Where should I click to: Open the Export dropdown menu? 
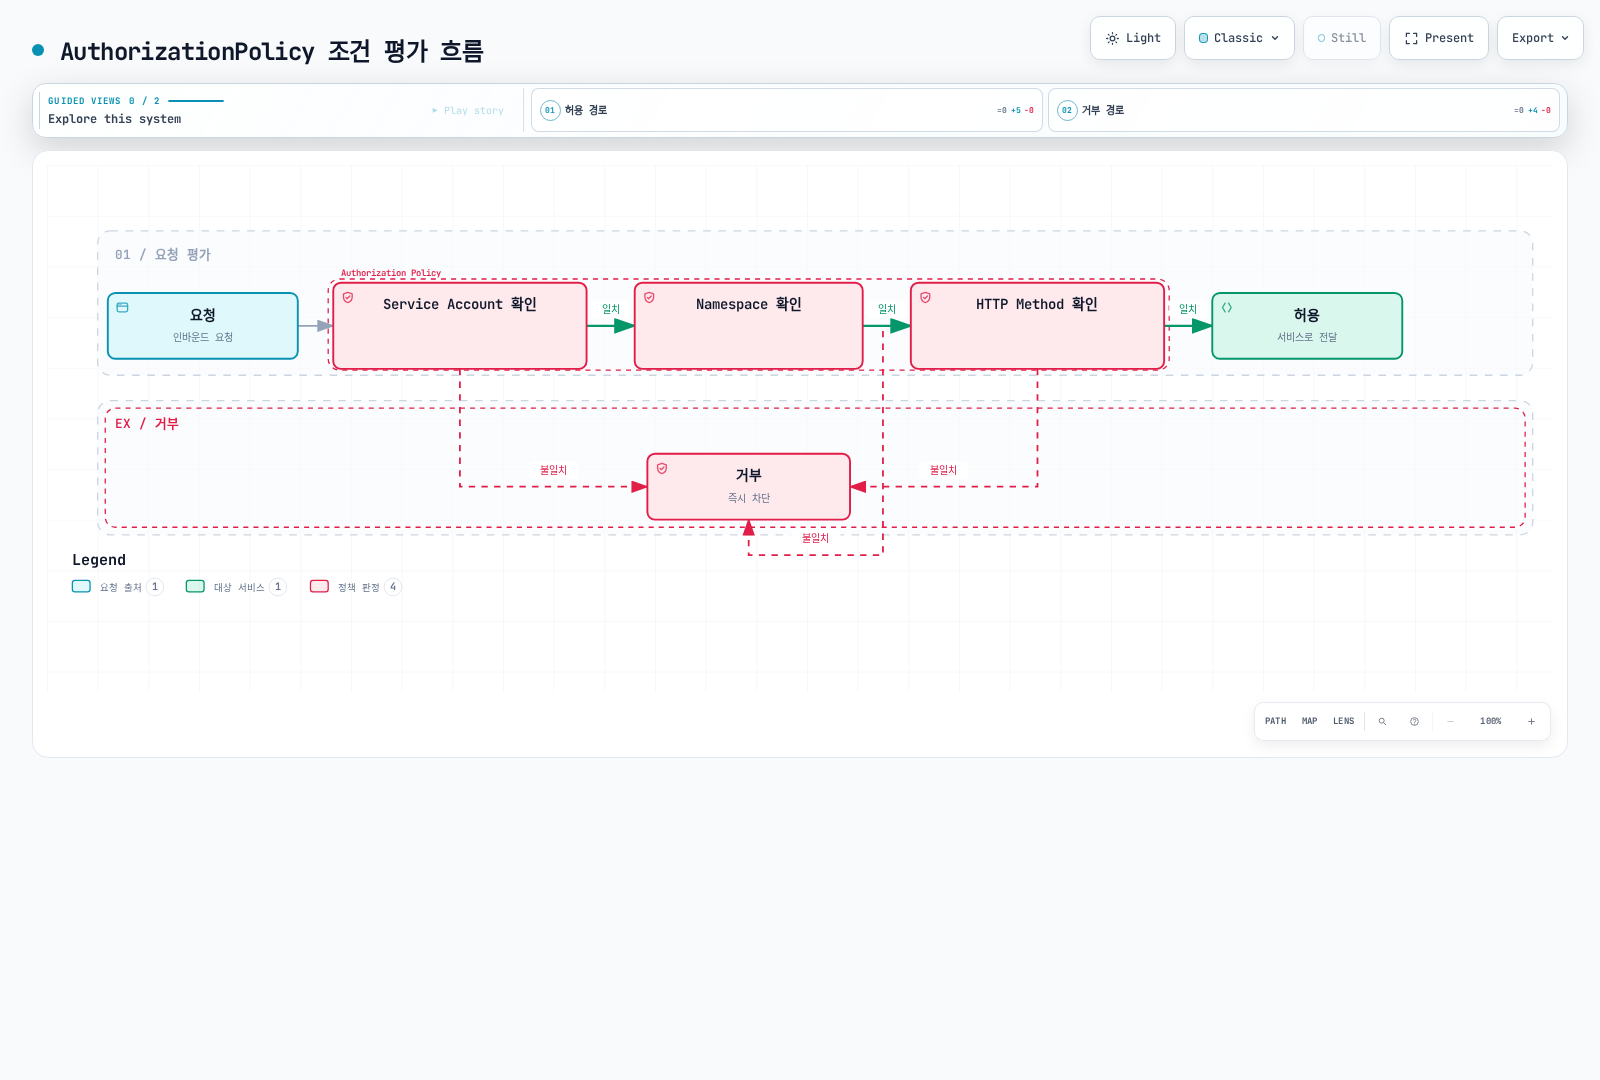[1540, 38]
